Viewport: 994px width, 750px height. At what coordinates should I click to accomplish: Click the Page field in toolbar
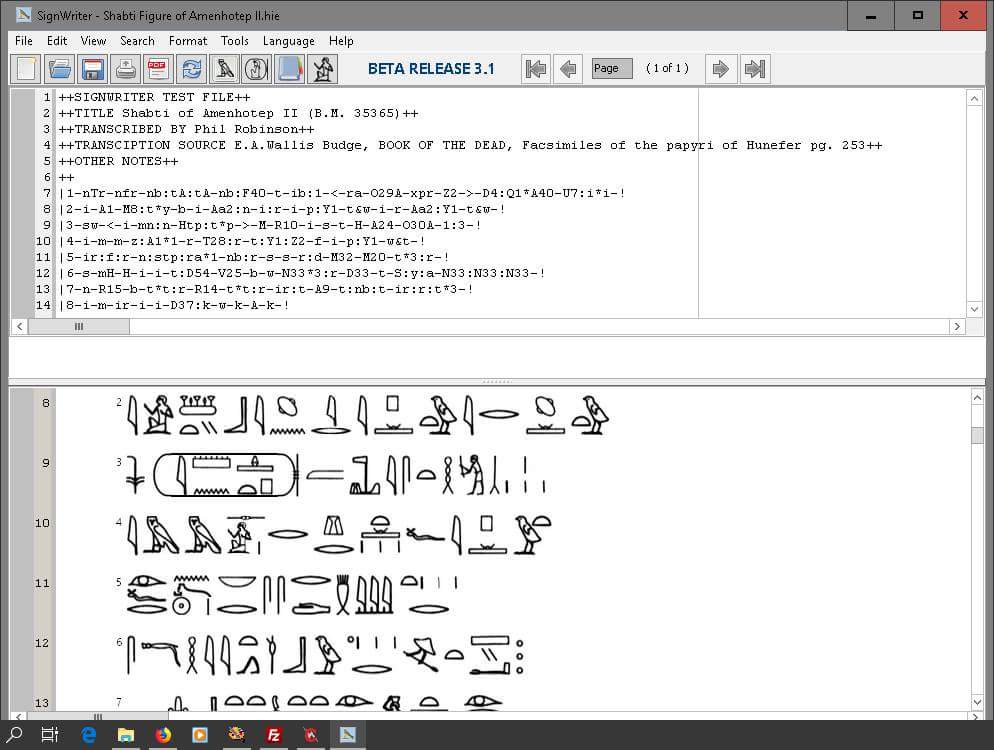click(612, 68)
